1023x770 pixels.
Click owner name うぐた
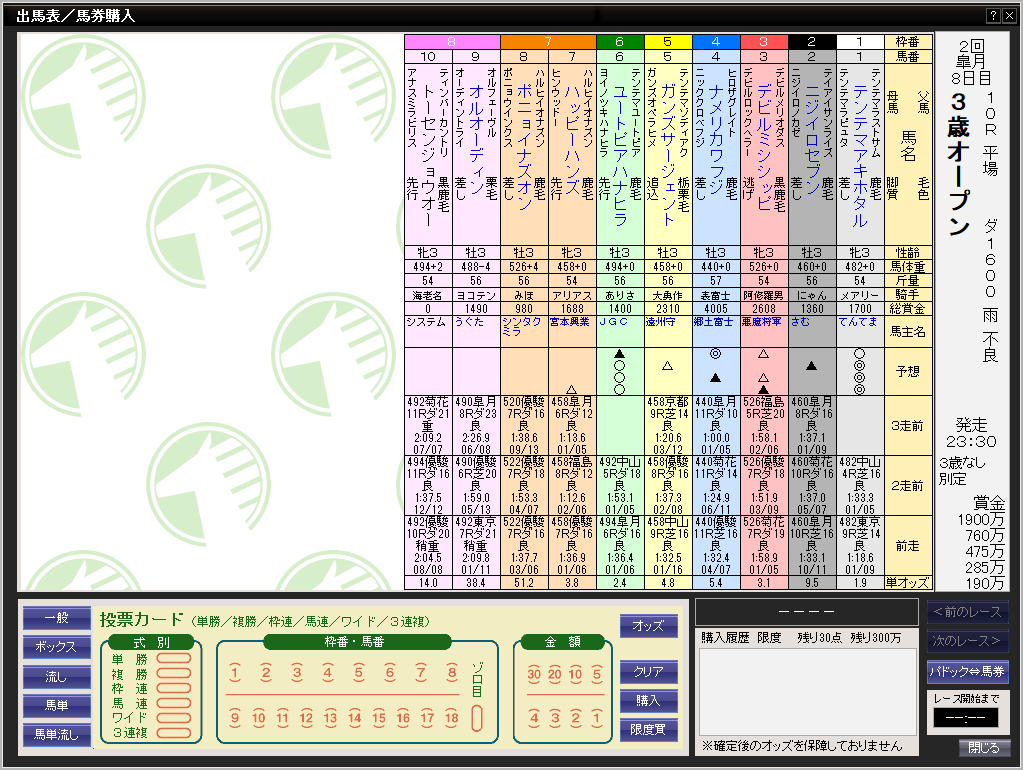point(469,322)
